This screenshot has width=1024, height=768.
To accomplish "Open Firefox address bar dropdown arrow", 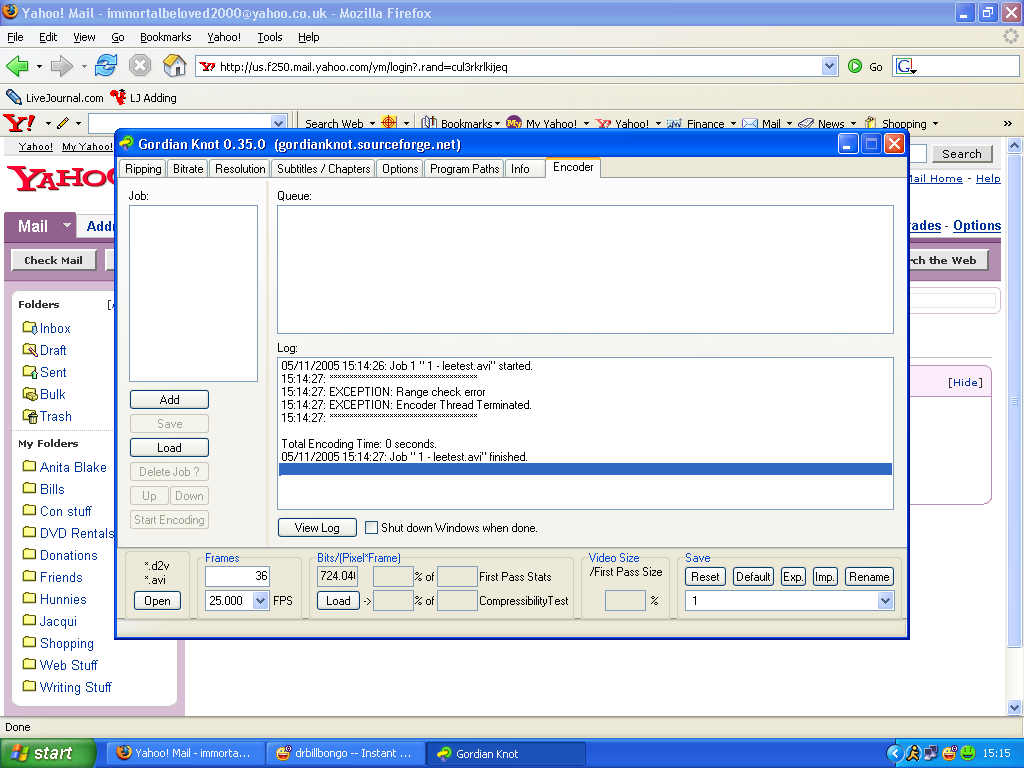I will [x=829, y=66].
